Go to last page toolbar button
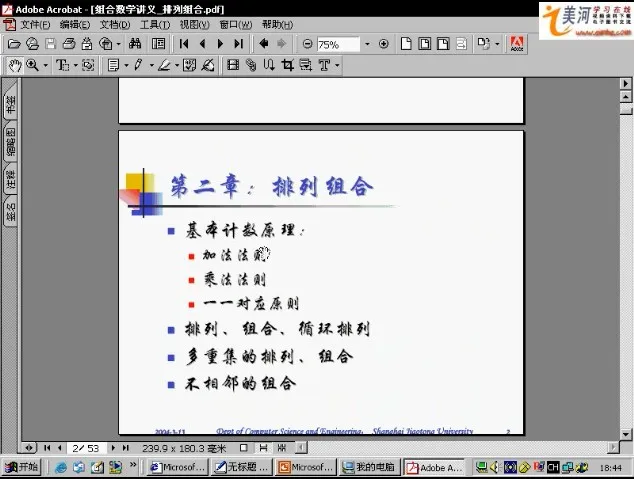 coord(239,44)
